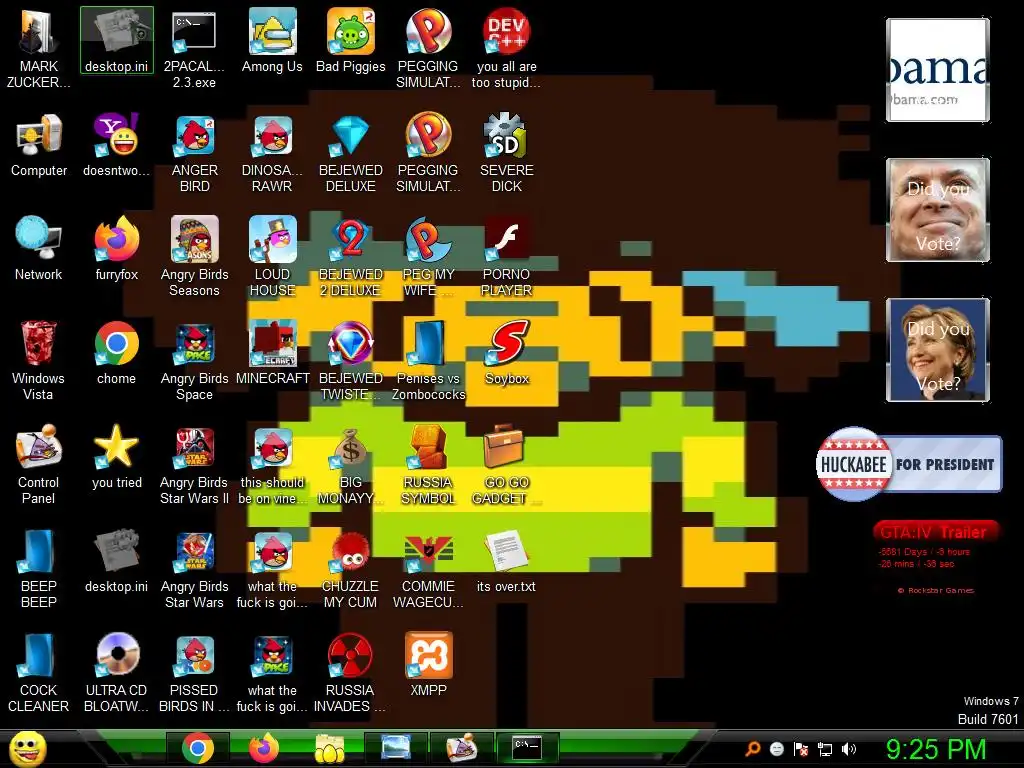Launch the GO GO GADGET briefcase icon
1024x768 pixels.
tap(507, 464)
